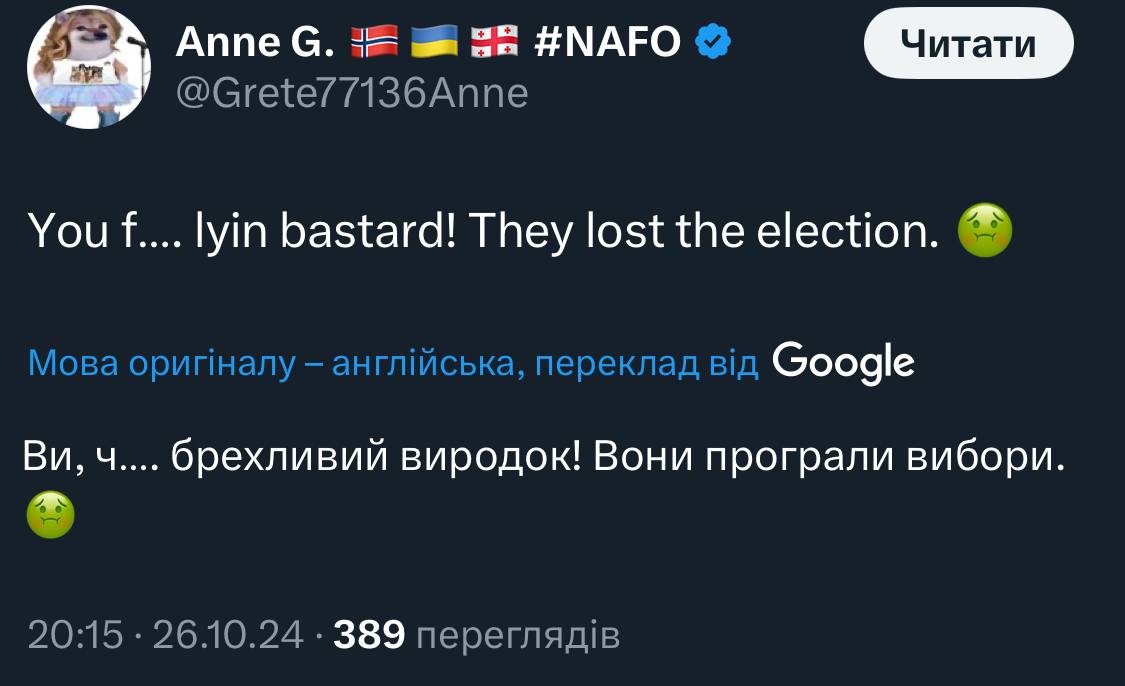Click the Google logo in translation notice
The width and height of the screenshot is (1125, 686).
(x=844, y=362)
